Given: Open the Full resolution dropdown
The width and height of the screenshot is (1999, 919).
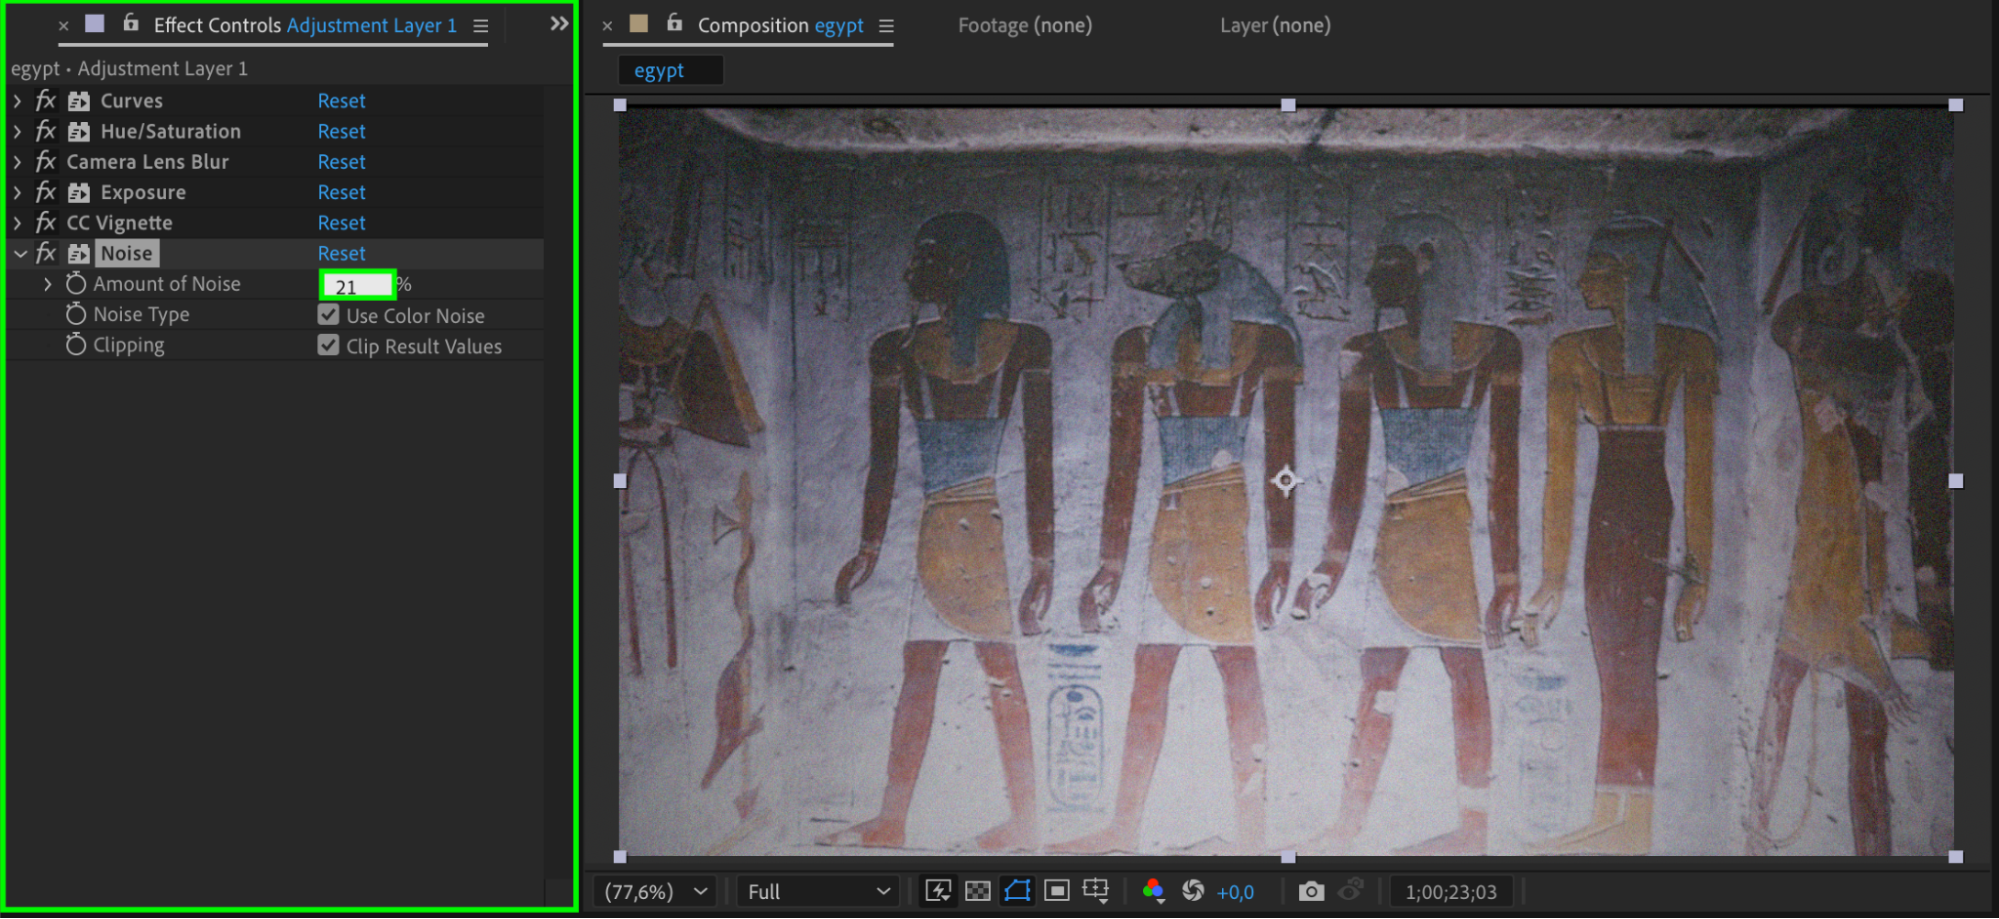Looking at the screenshot, I should [818, 891].
